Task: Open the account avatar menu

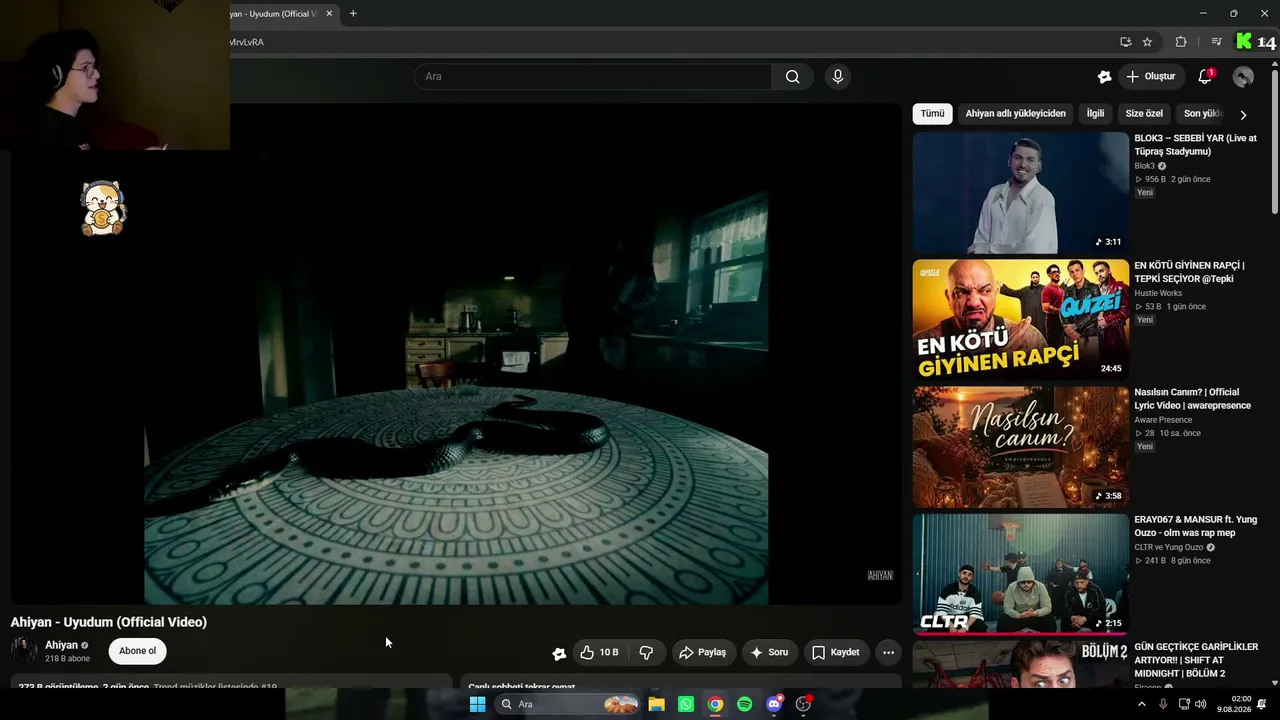Action: coord(1243,76)
